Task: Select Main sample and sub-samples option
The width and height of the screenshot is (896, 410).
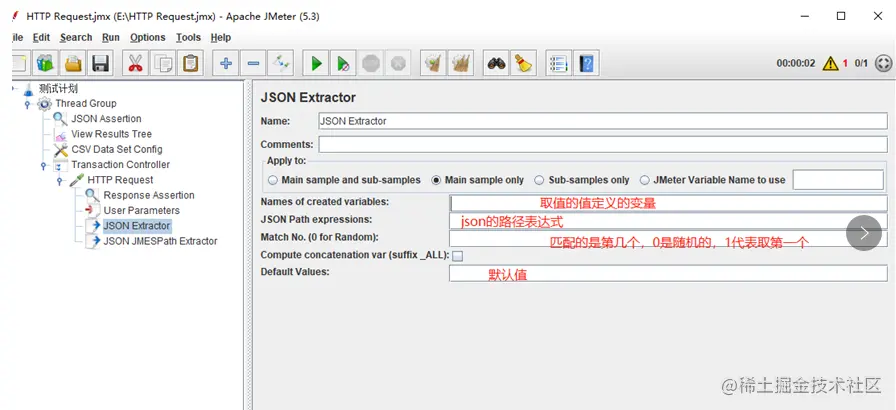Action: click(345, 180)
